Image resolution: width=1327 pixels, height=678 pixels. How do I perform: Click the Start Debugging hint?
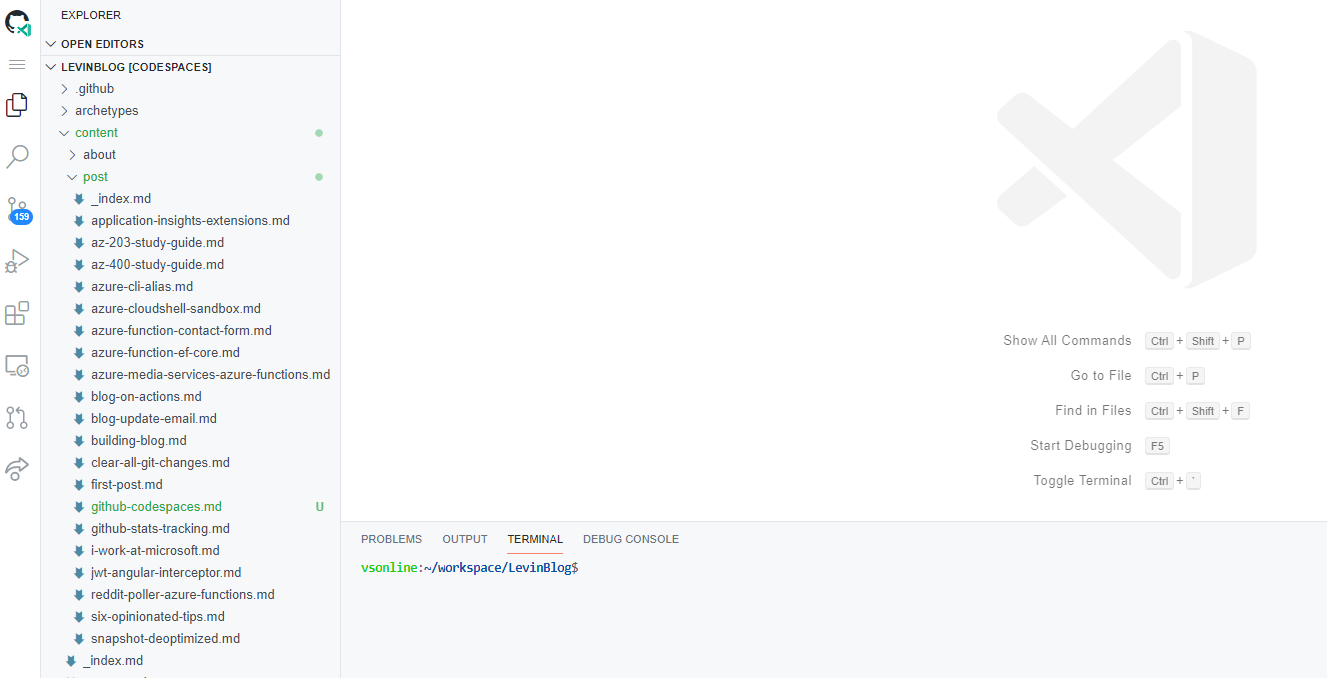pyautogui.click(x=1081, y=446)
